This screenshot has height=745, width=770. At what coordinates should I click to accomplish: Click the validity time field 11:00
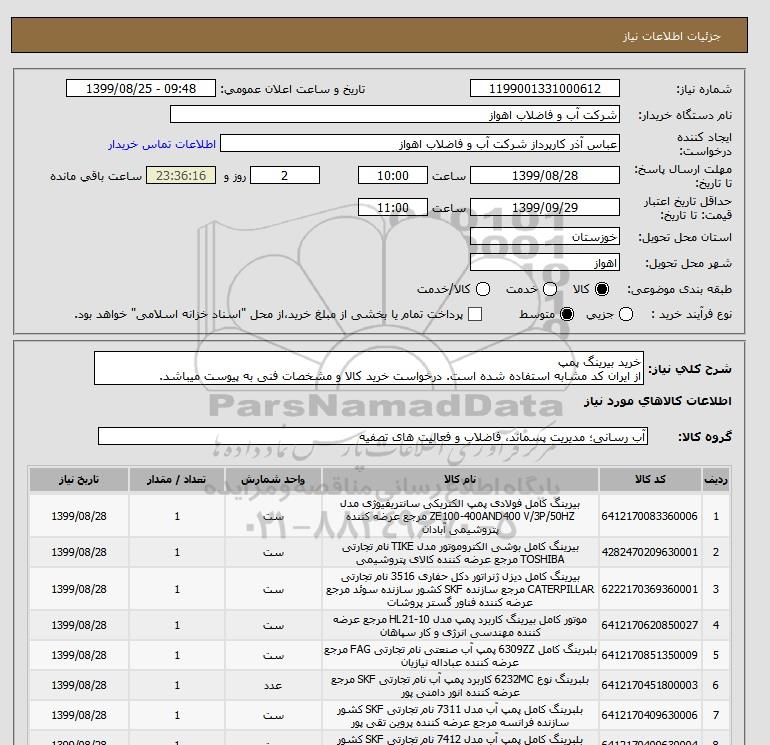[x=393, y=207]
